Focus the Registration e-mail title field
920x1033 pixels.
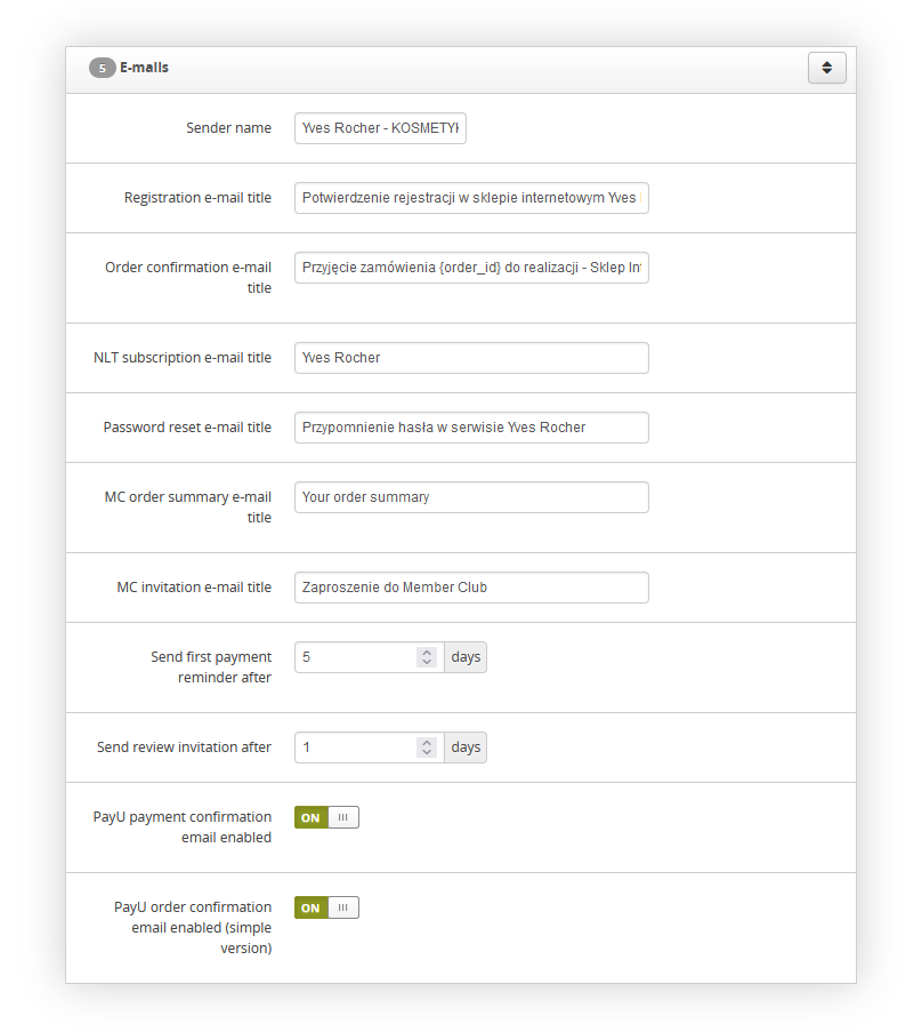coord(471,198)
